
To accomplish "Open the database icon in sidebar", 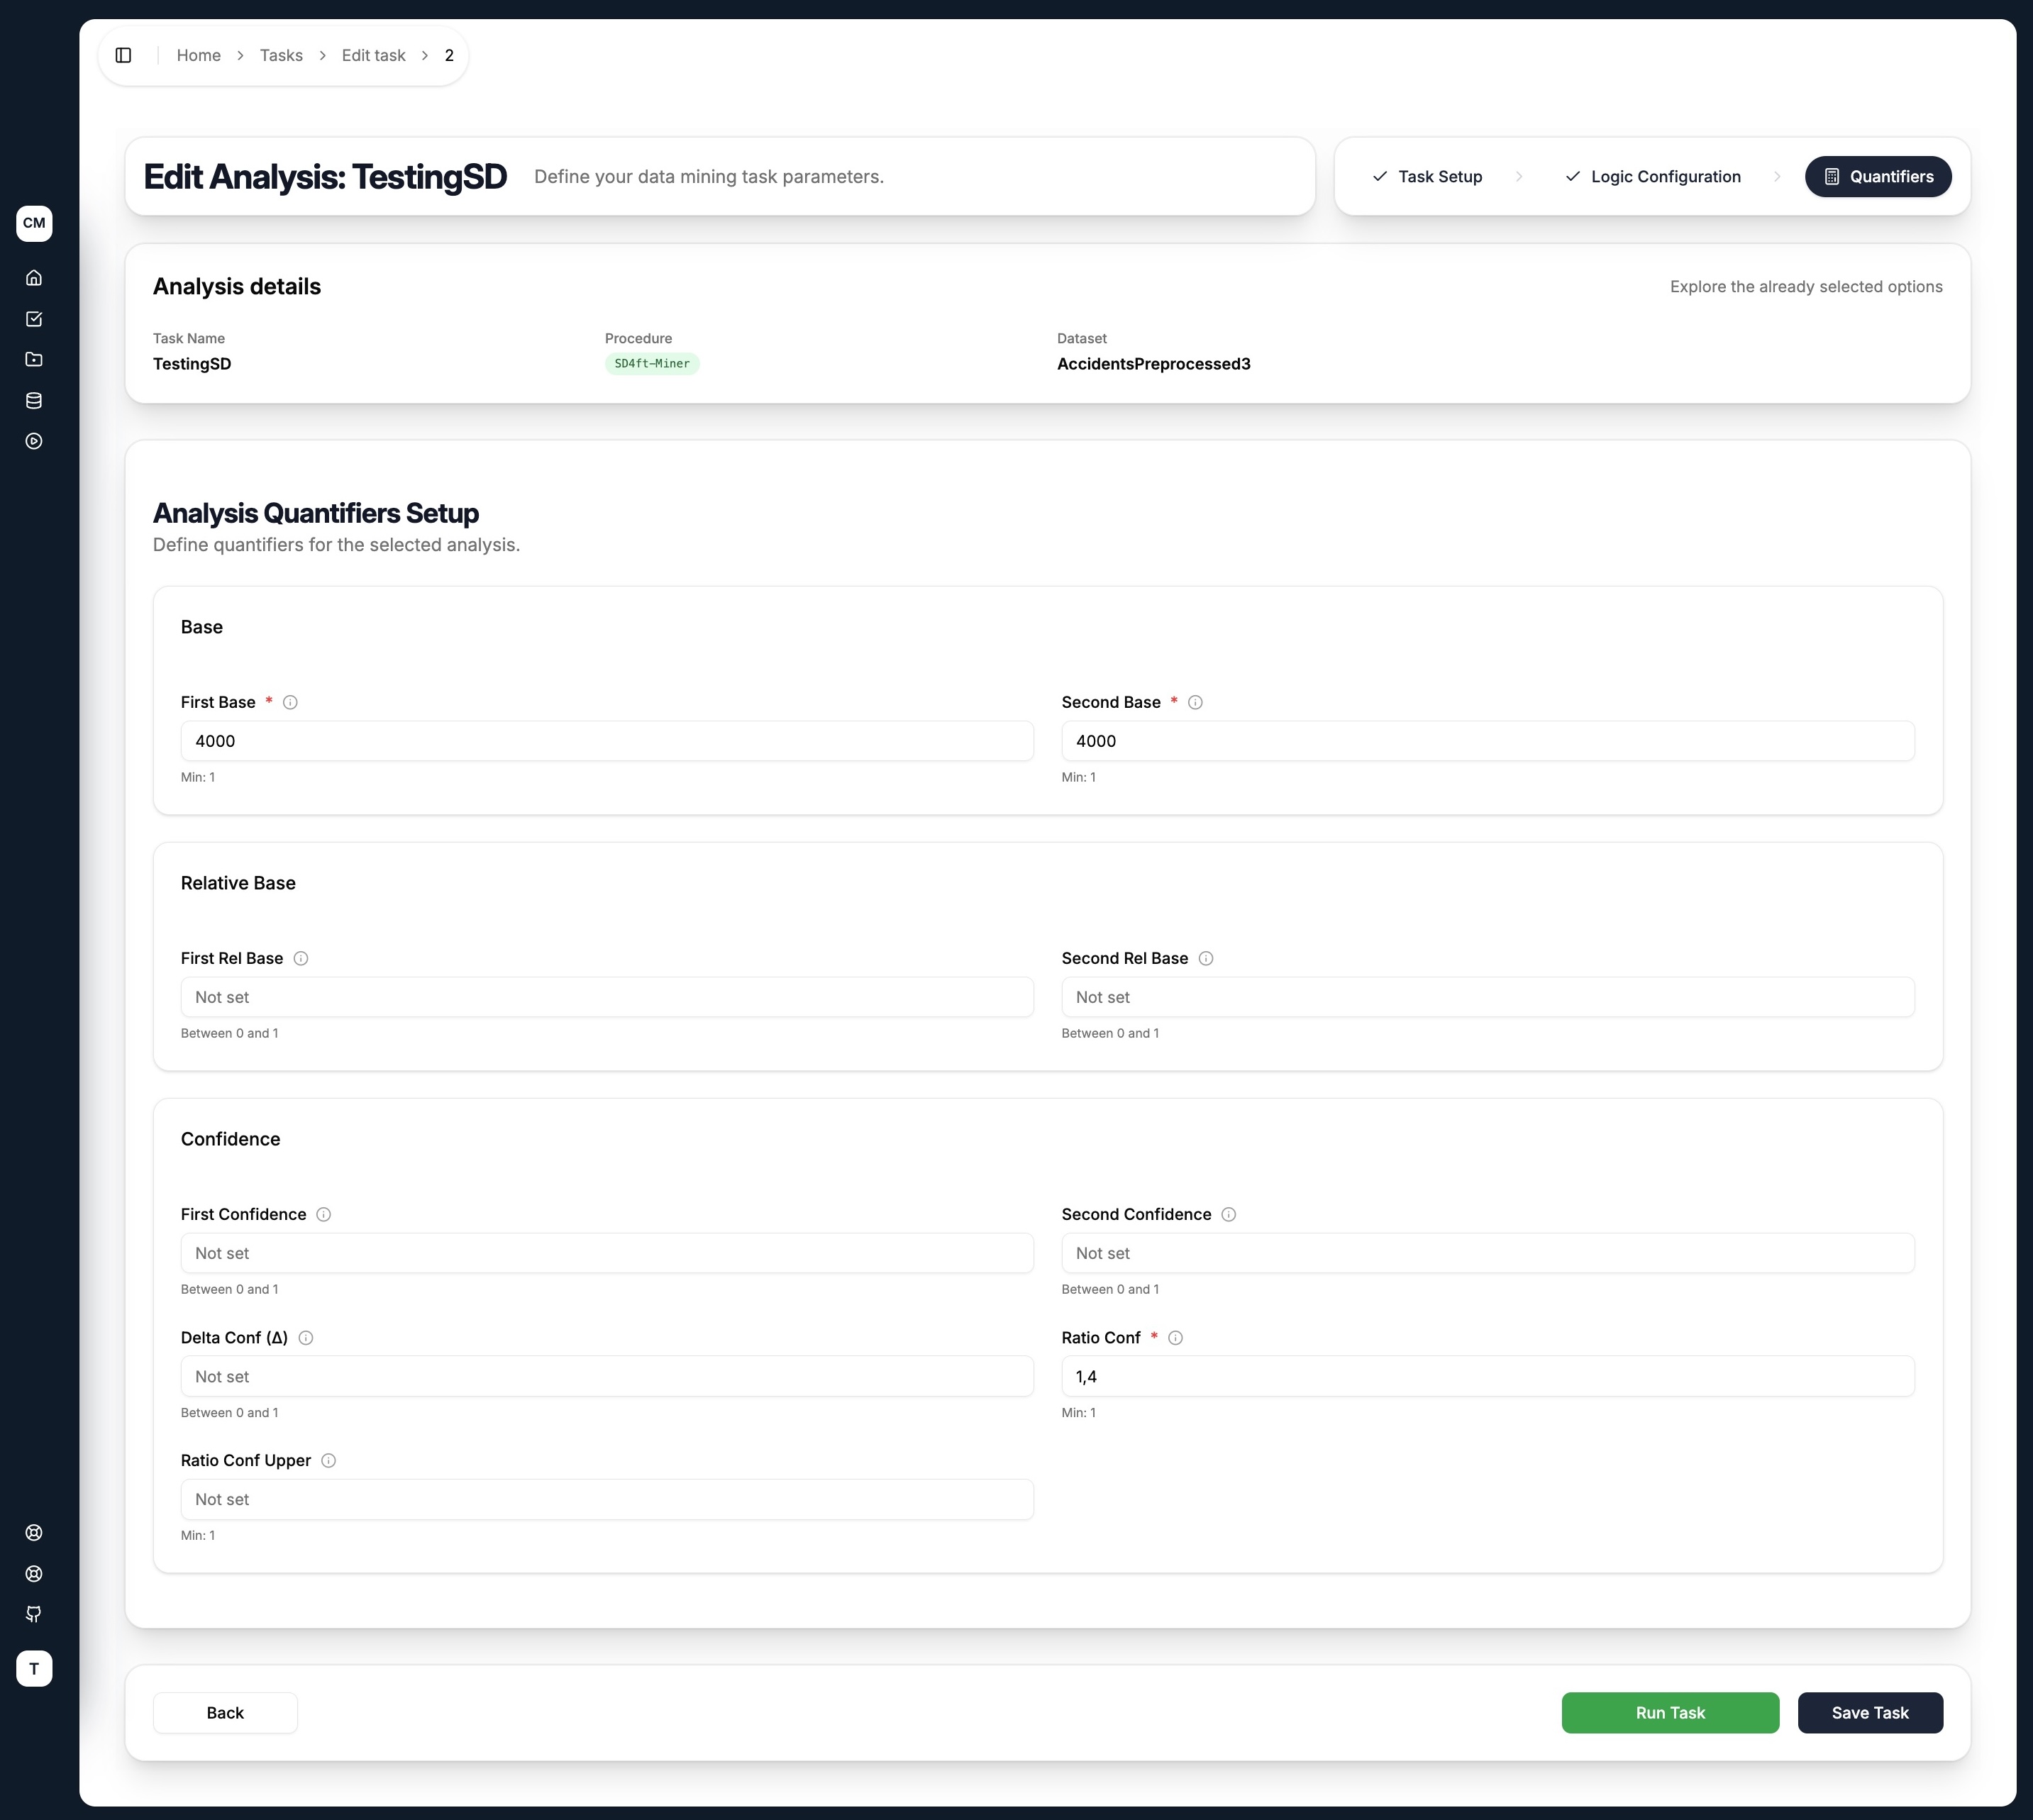I will tap(34, 401).
